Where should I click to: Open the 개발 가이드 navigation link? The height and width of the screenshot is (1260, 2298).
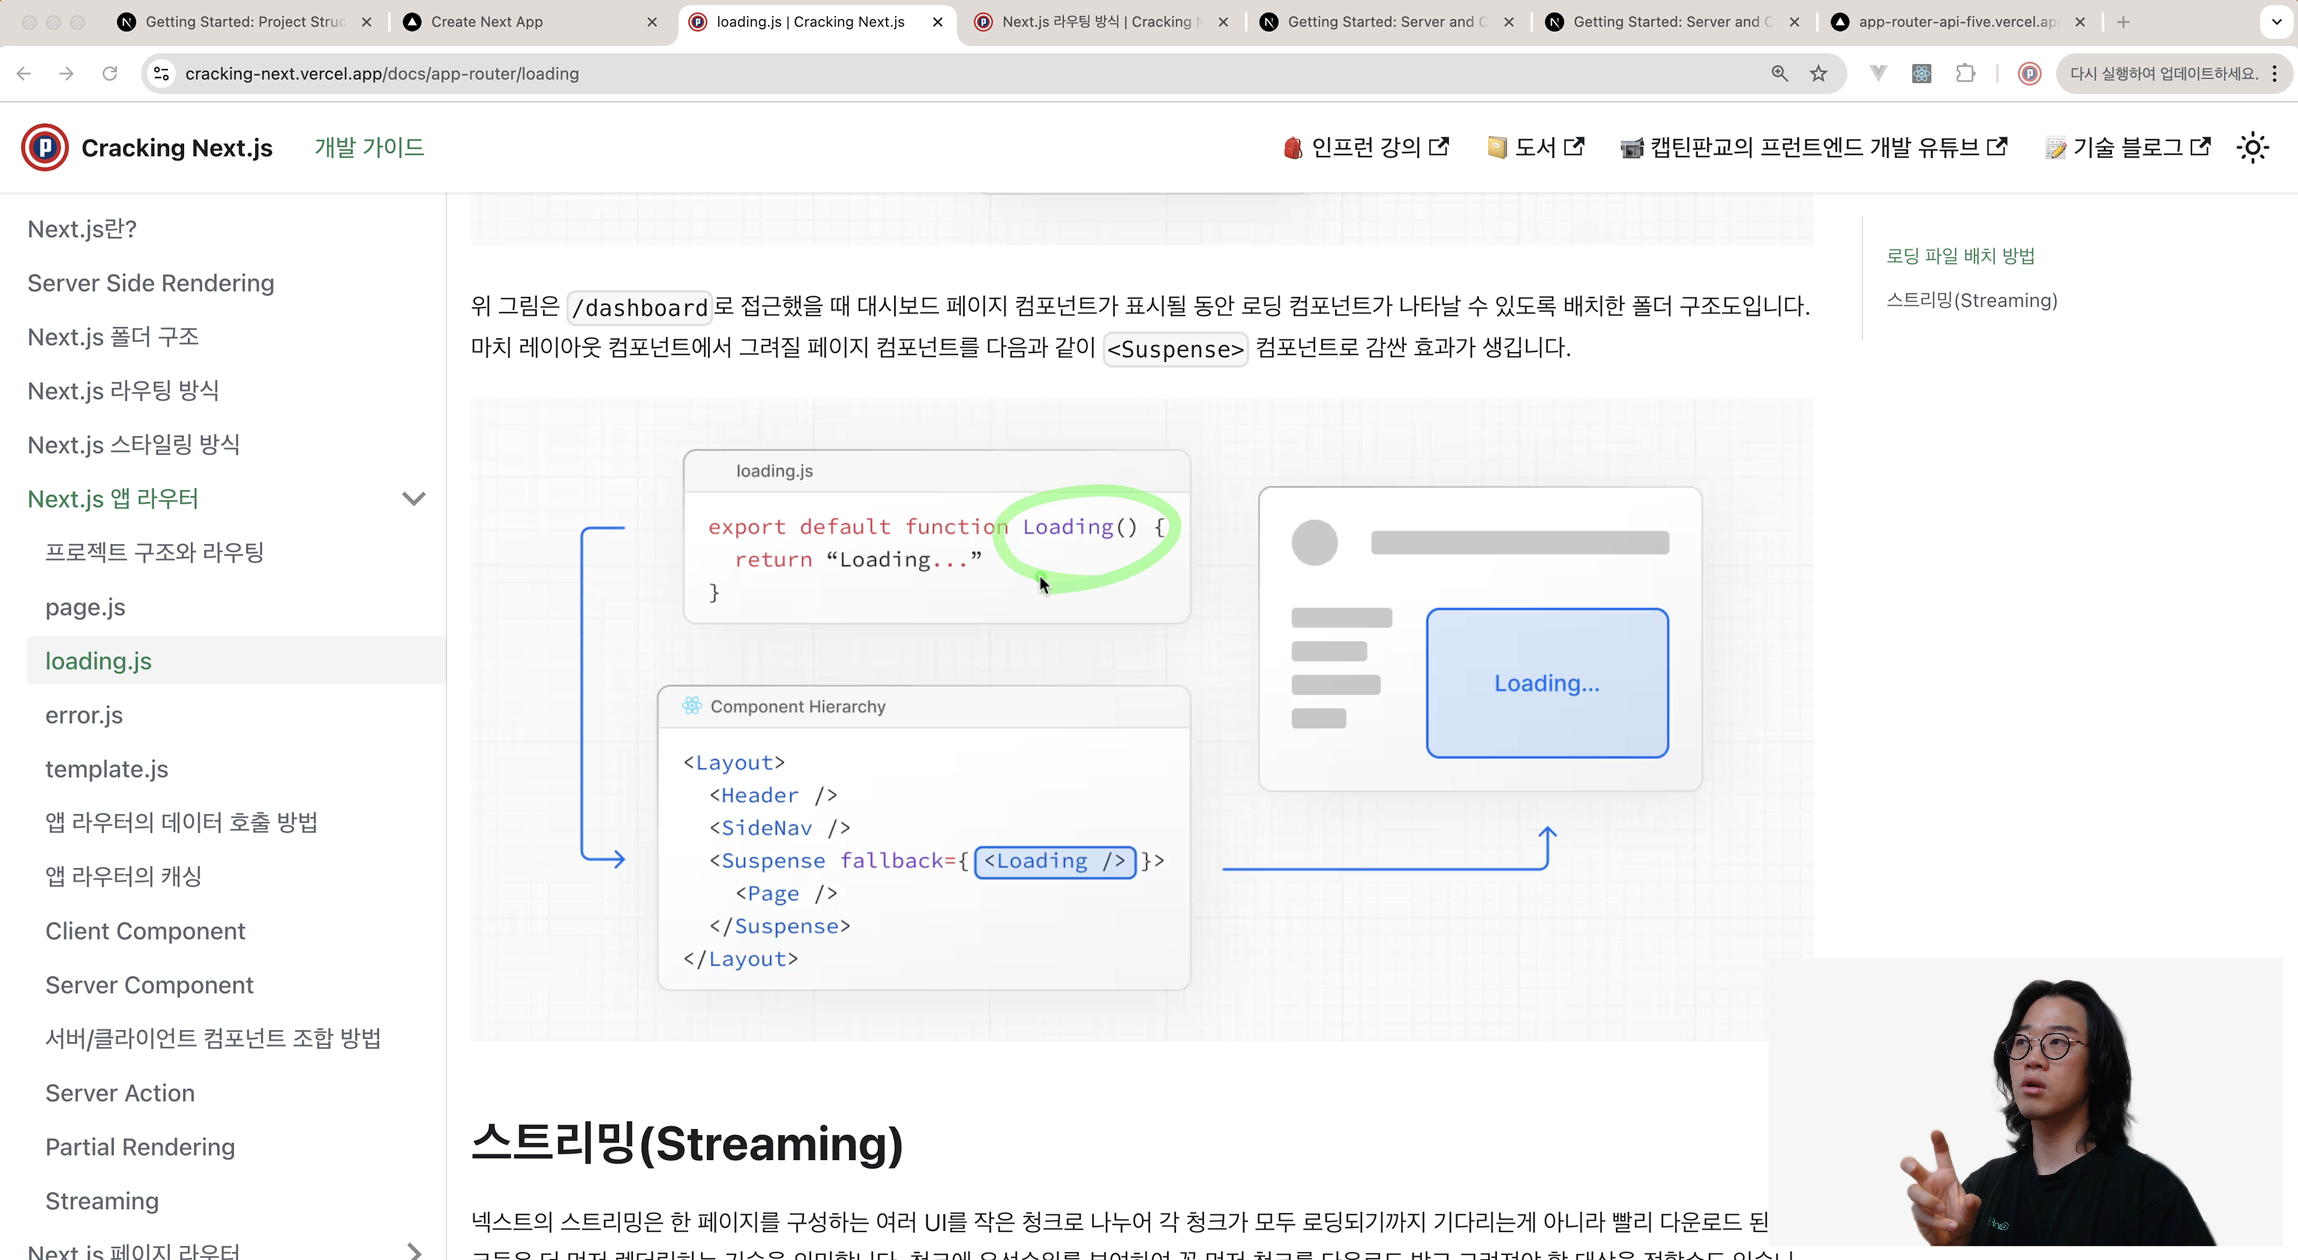tap(368, 147)
